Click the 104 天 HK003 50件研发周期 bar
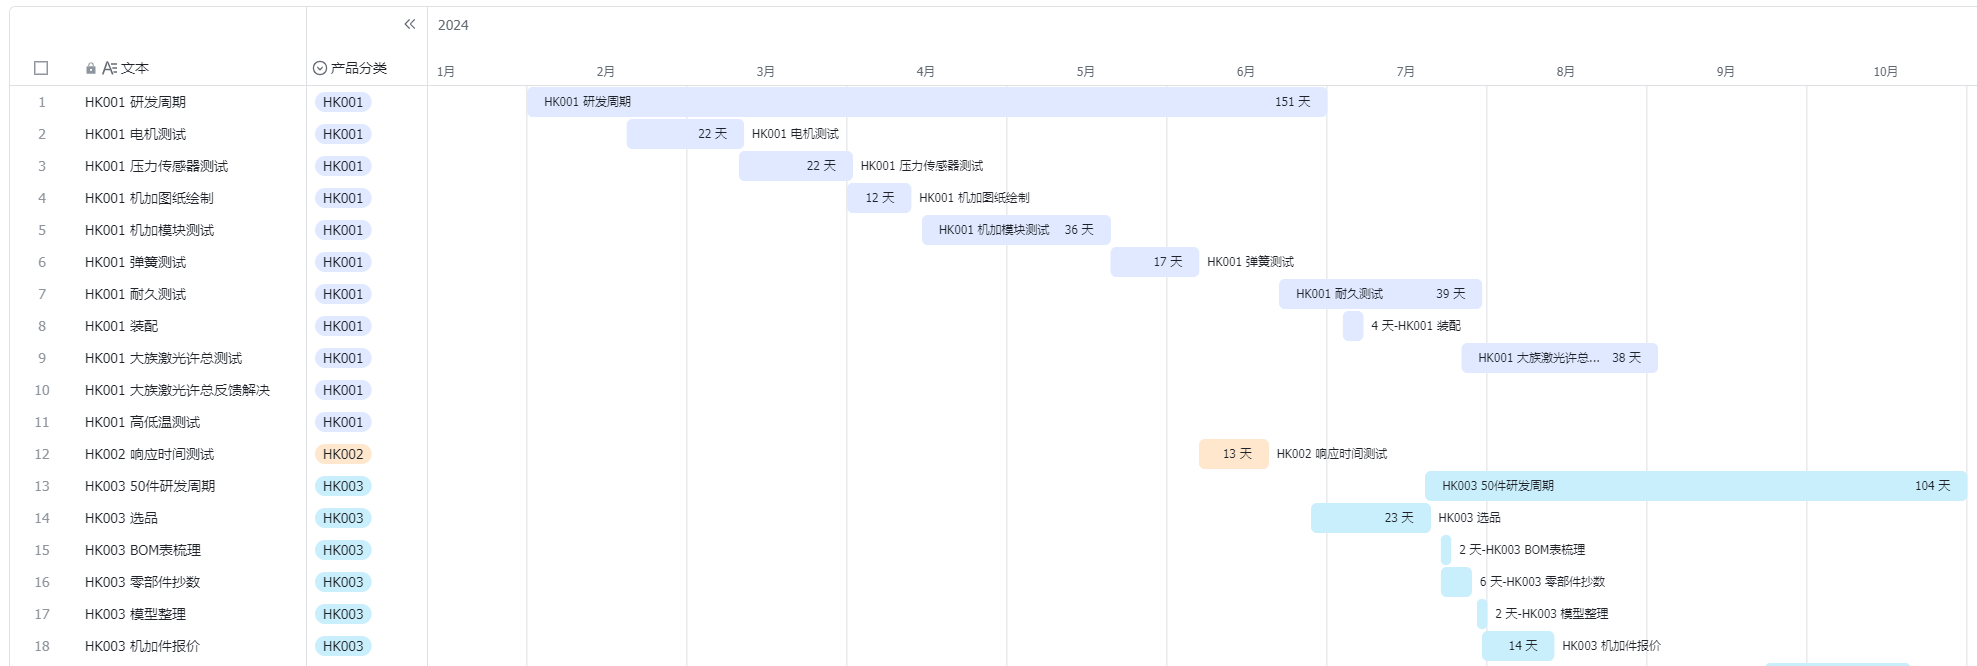 point(1695,486)
